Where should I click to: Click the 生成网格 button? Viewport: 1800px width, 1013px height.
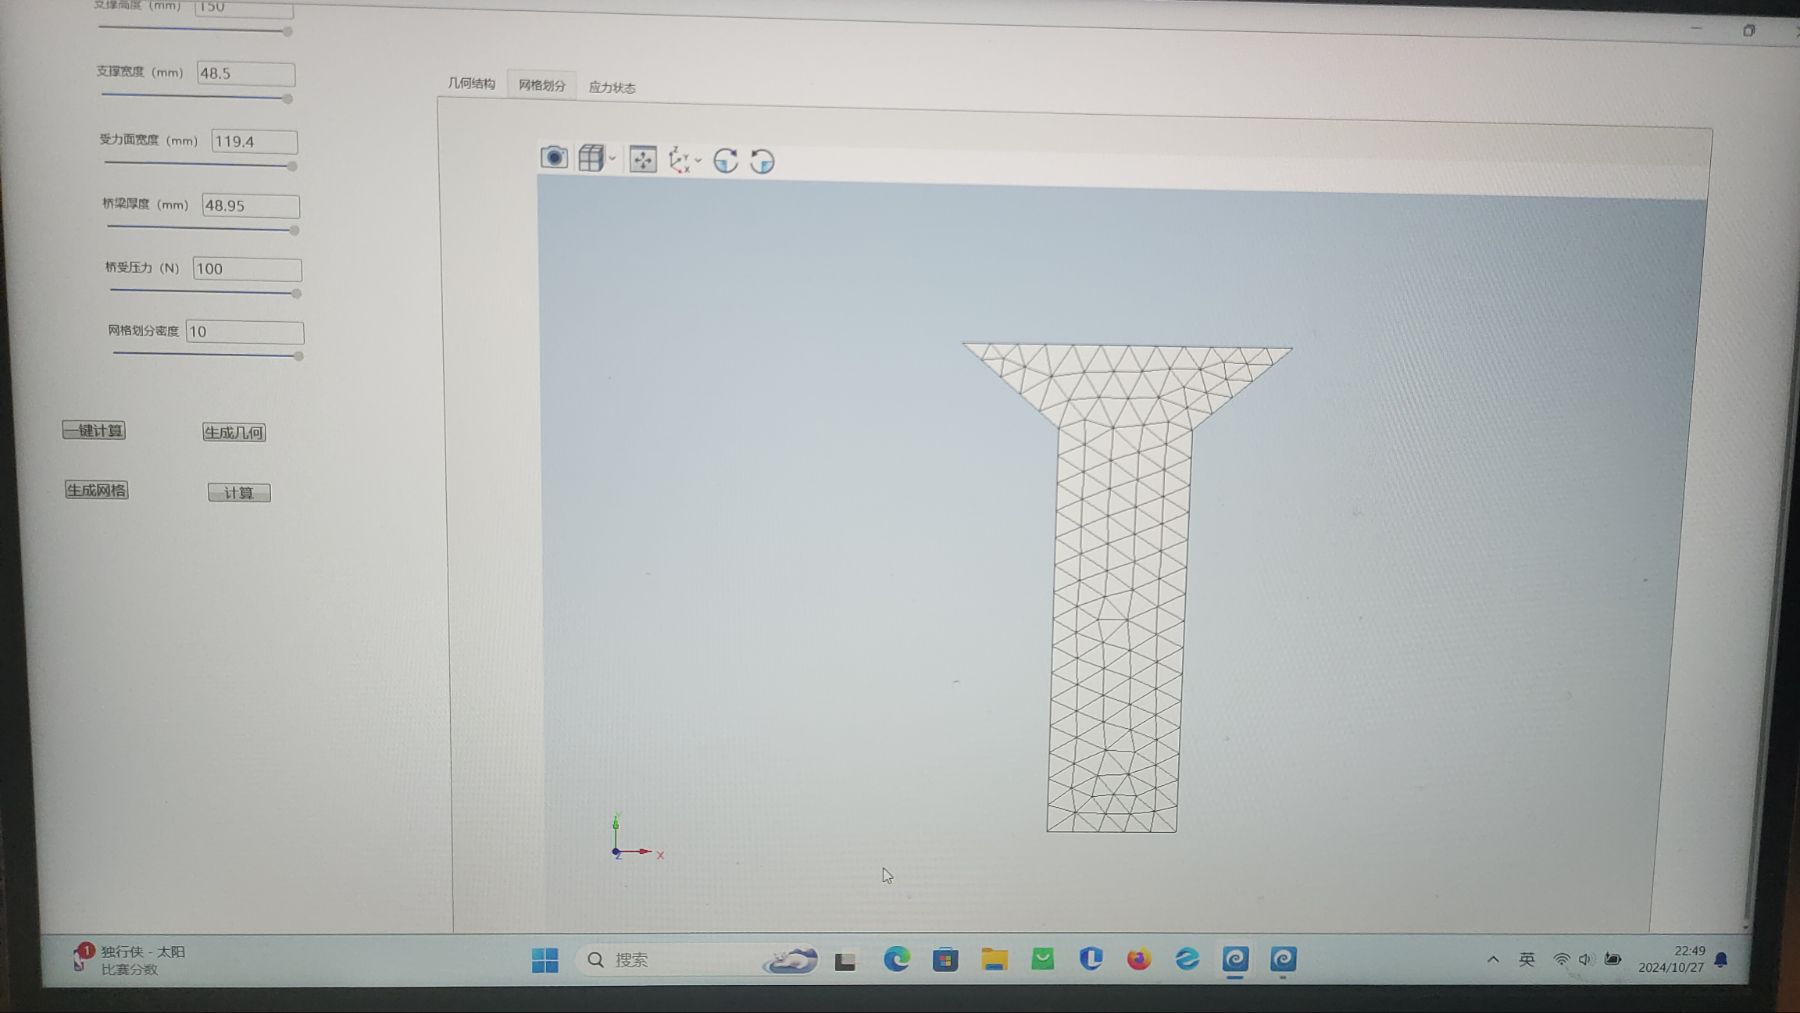coord(97,490)
